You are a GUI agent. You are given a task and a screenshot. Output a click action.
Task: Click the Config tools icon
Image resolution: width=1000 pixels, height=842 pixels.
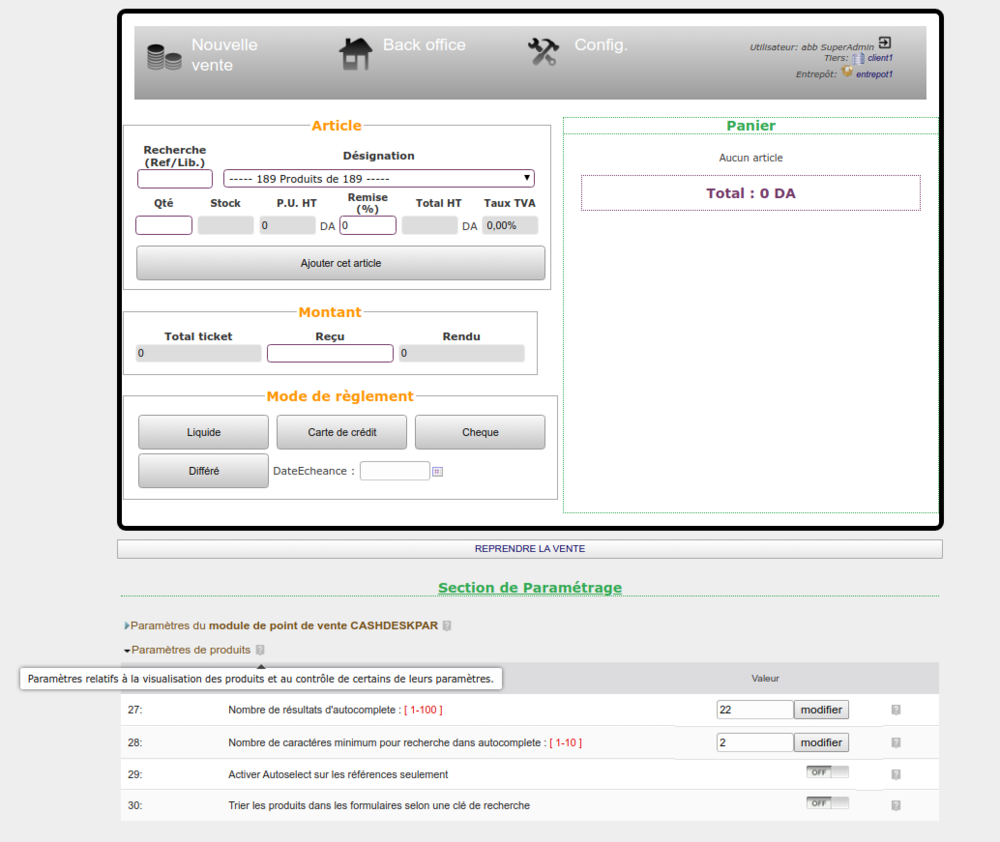coord(543,52)
